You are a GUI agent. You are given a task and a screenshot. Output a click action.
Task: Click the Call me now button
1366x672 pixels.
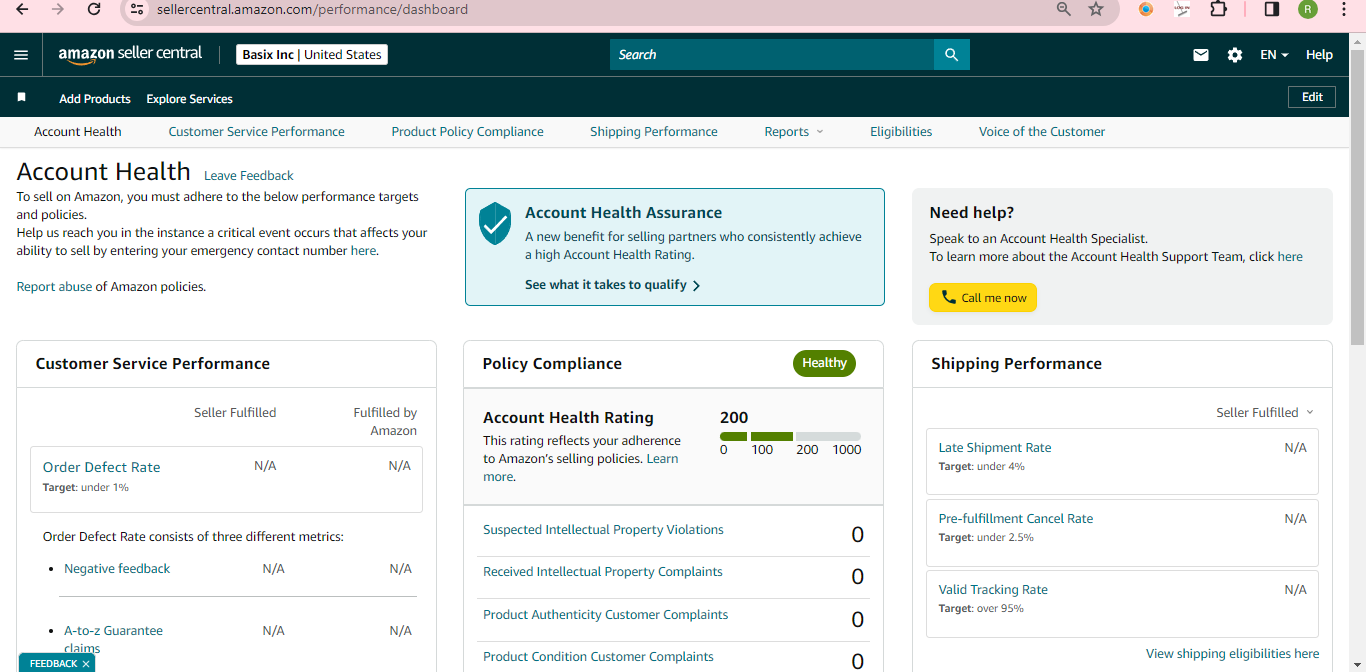tap(983, 298)
